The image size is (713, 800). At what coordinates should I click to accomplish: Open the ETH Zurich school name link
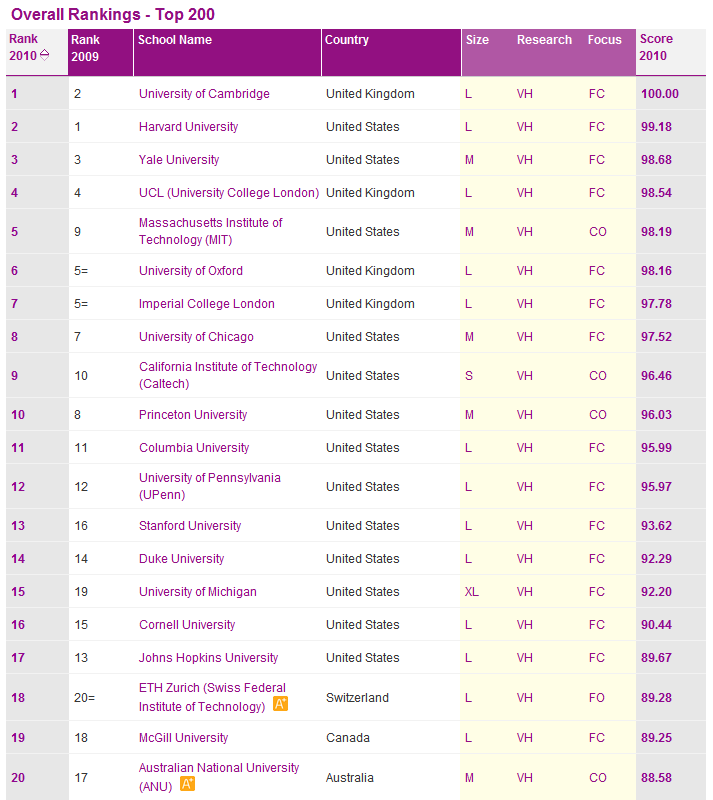click(212, 697)
